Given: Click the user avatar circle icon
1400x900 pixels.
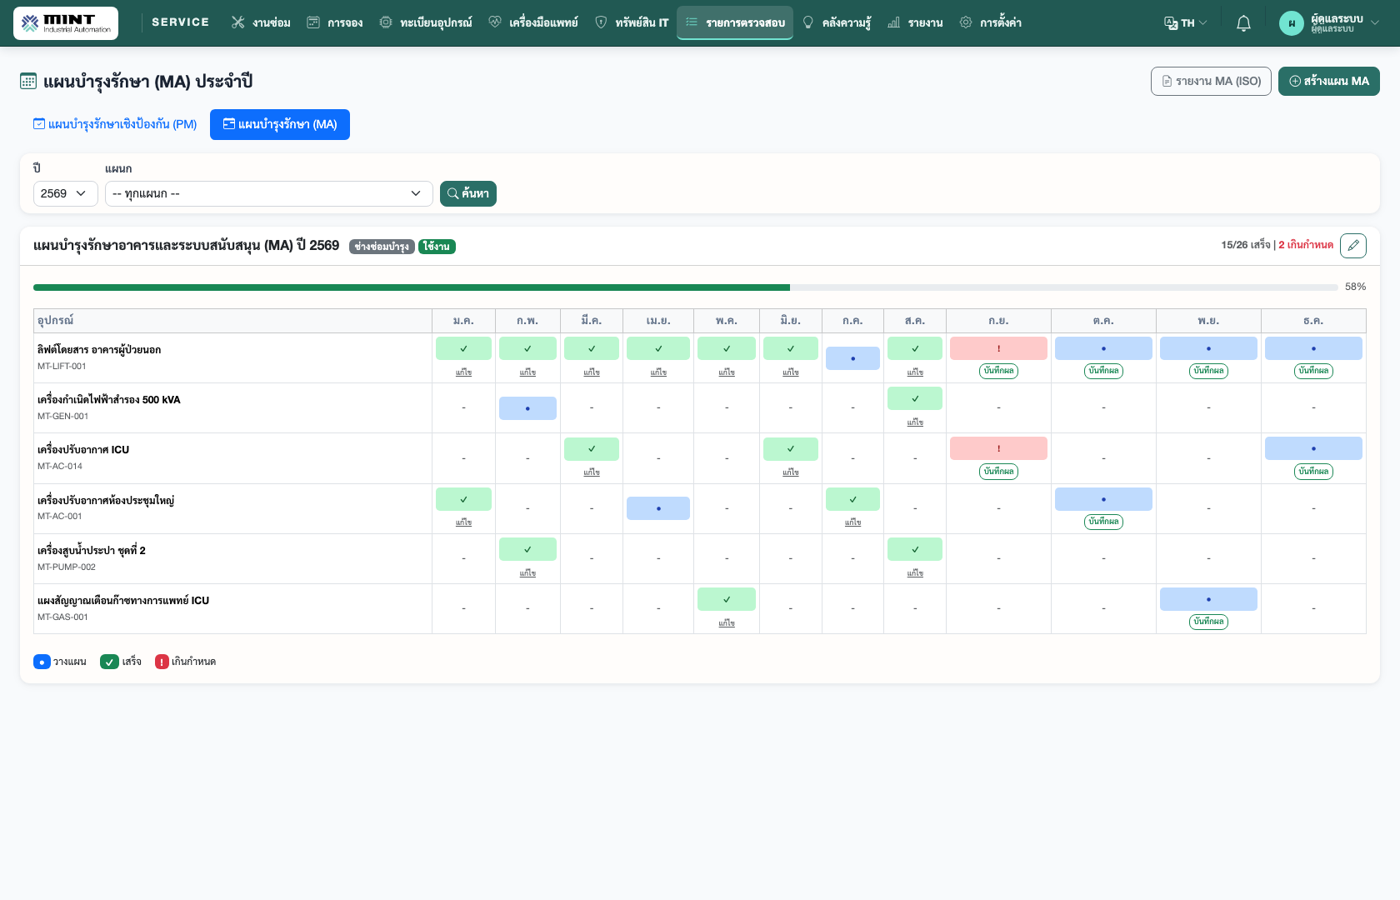Looking at the screenshot, I should pyautogui.click(x=1291, y=23).
